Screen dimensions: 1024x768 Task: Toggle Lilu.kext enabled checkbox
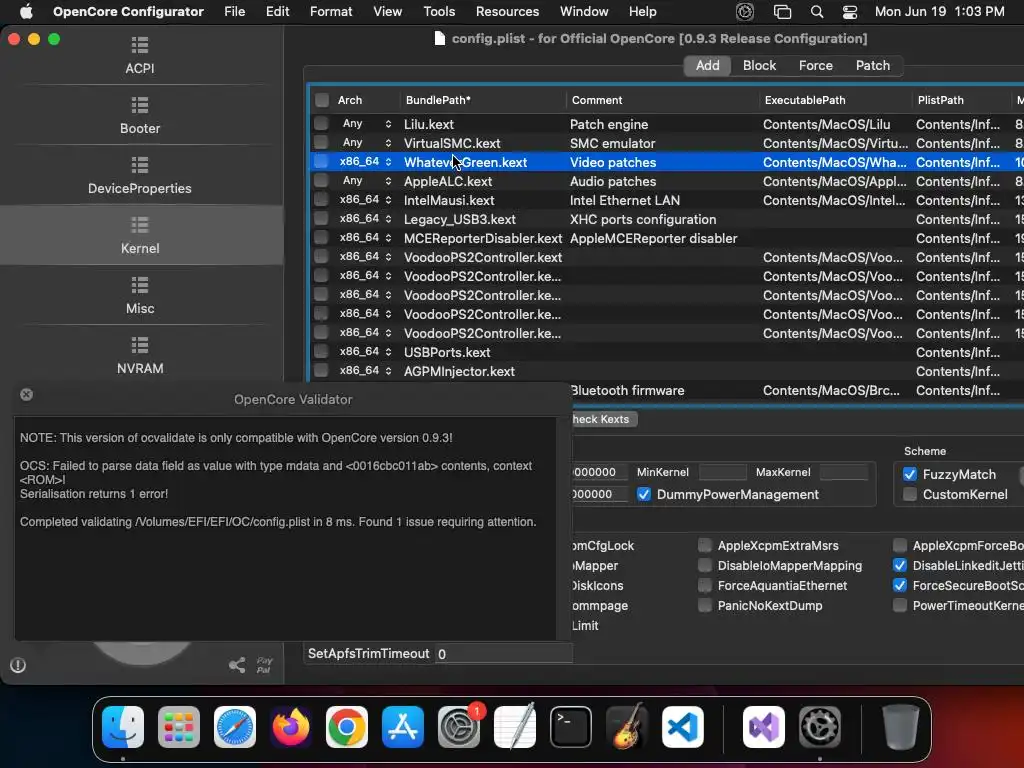(x=321, y=123)
